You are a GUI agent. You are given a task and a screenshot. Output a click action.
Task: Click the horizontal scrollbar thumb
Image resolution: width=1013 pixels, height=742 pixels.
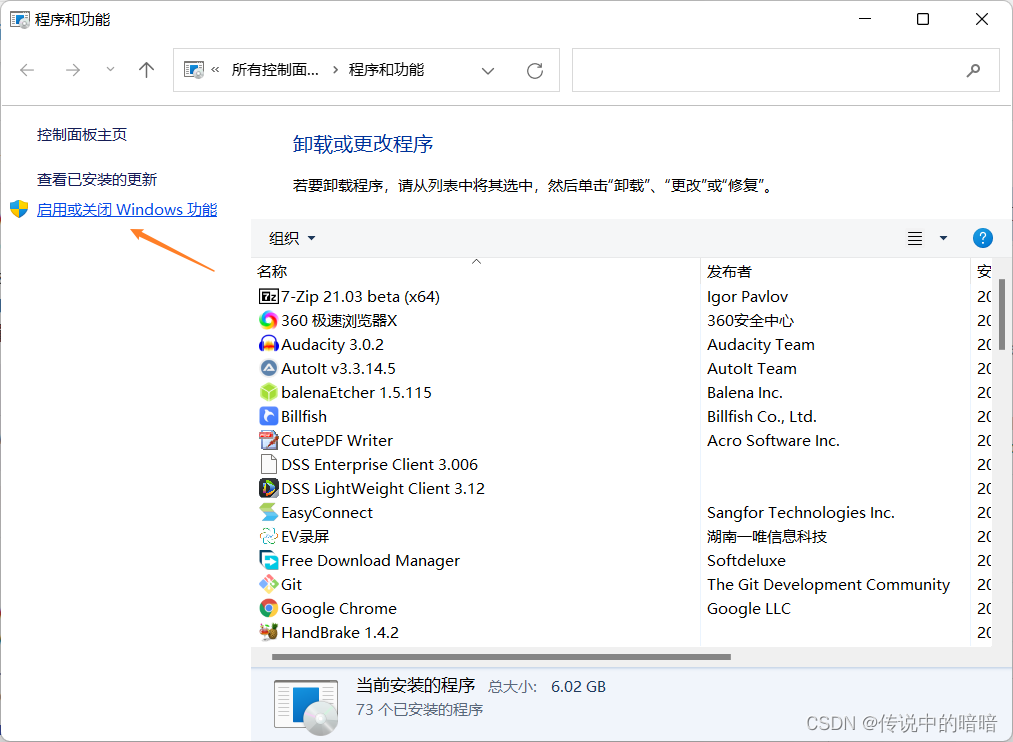(x=501, y=657)
